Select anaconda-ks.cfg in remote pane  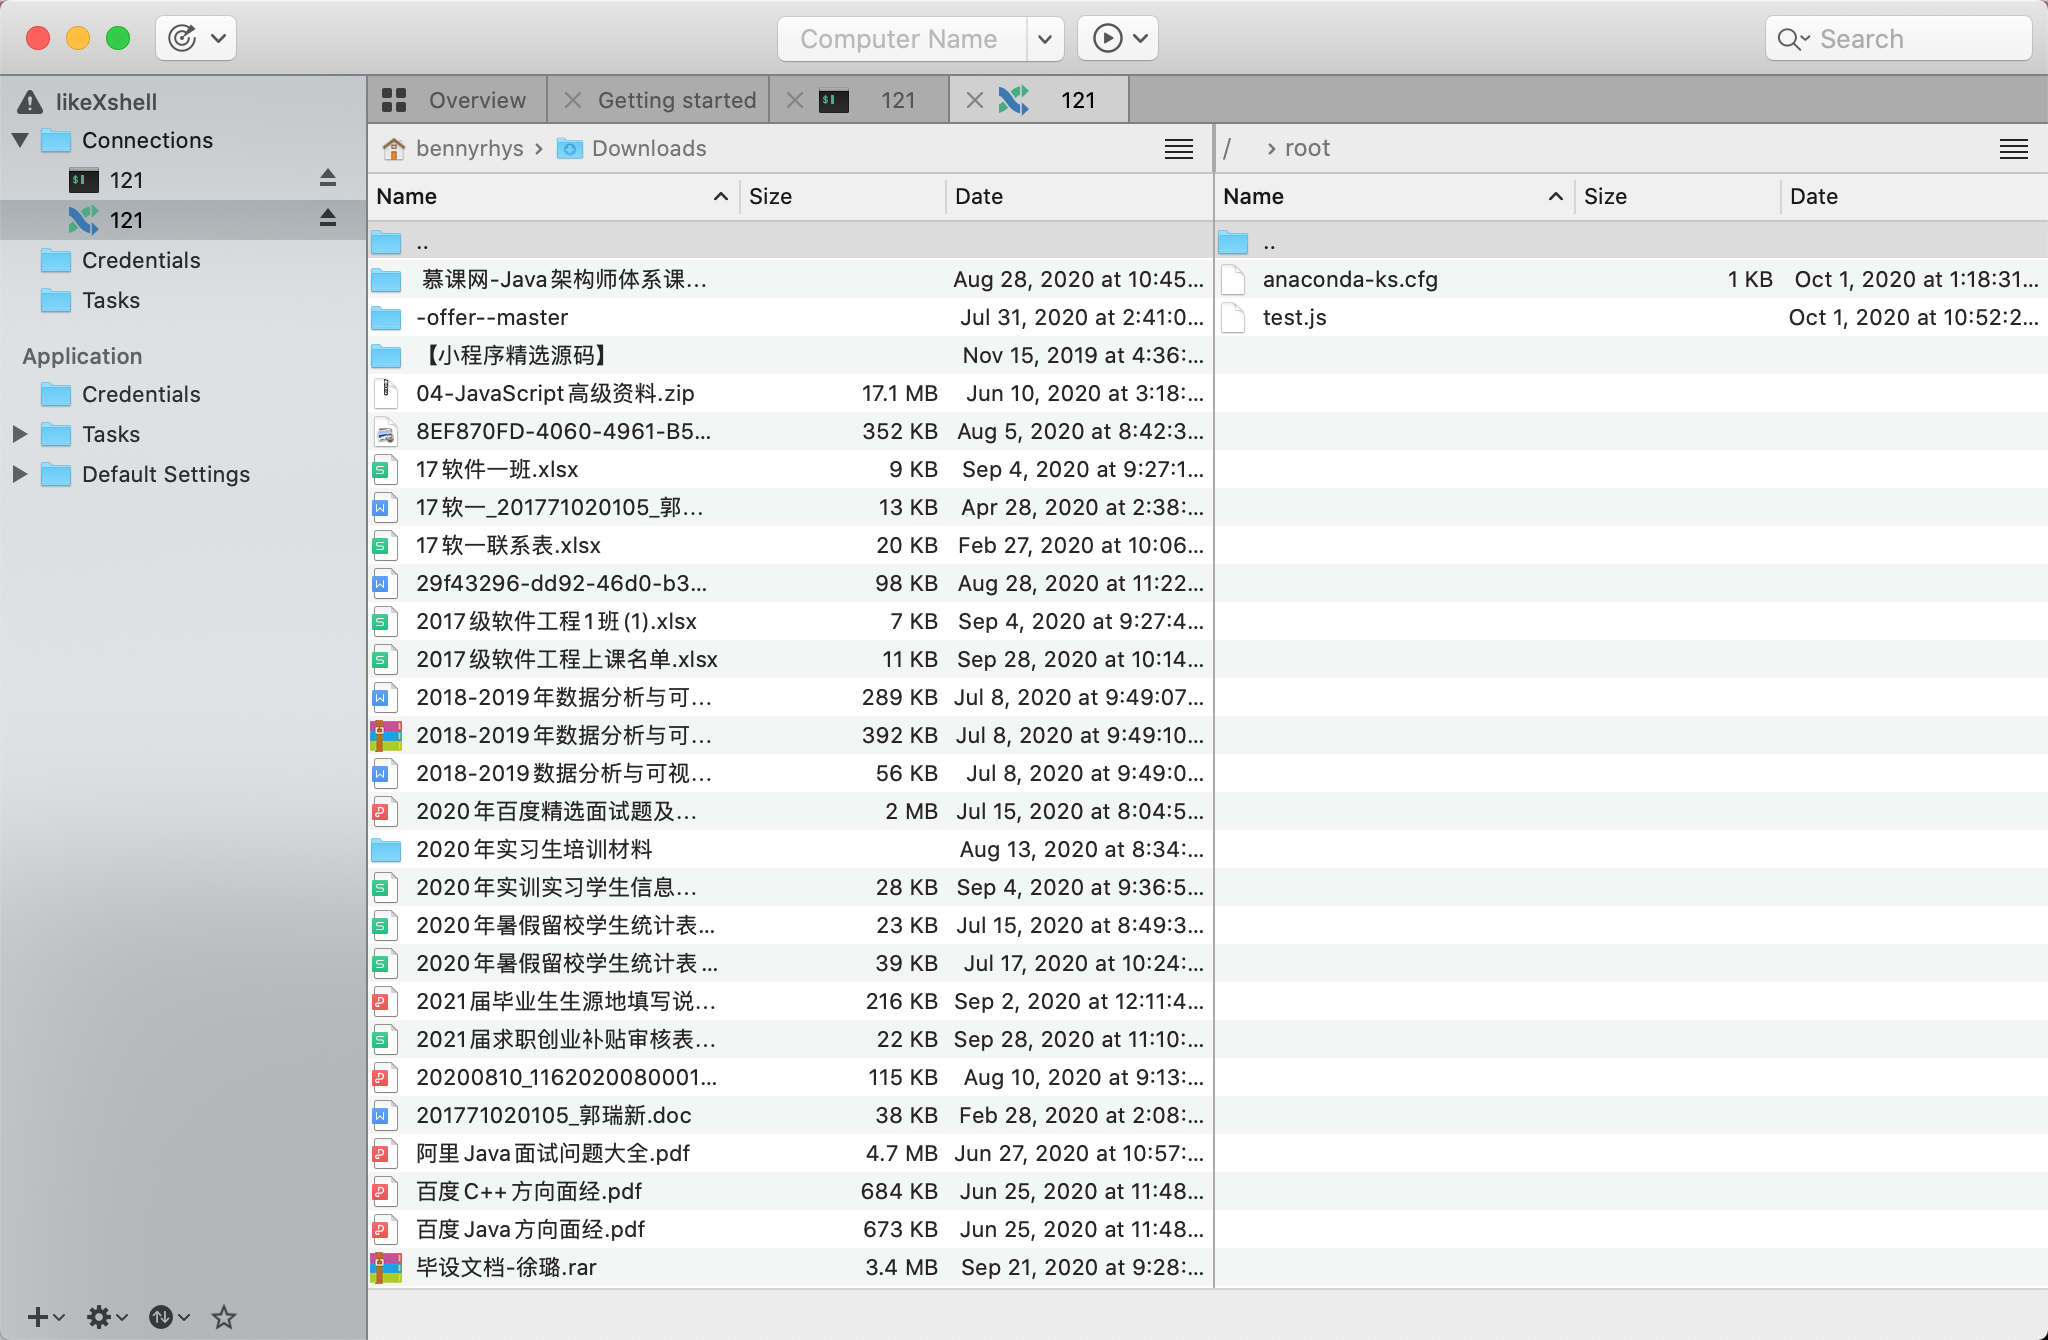1631,279
